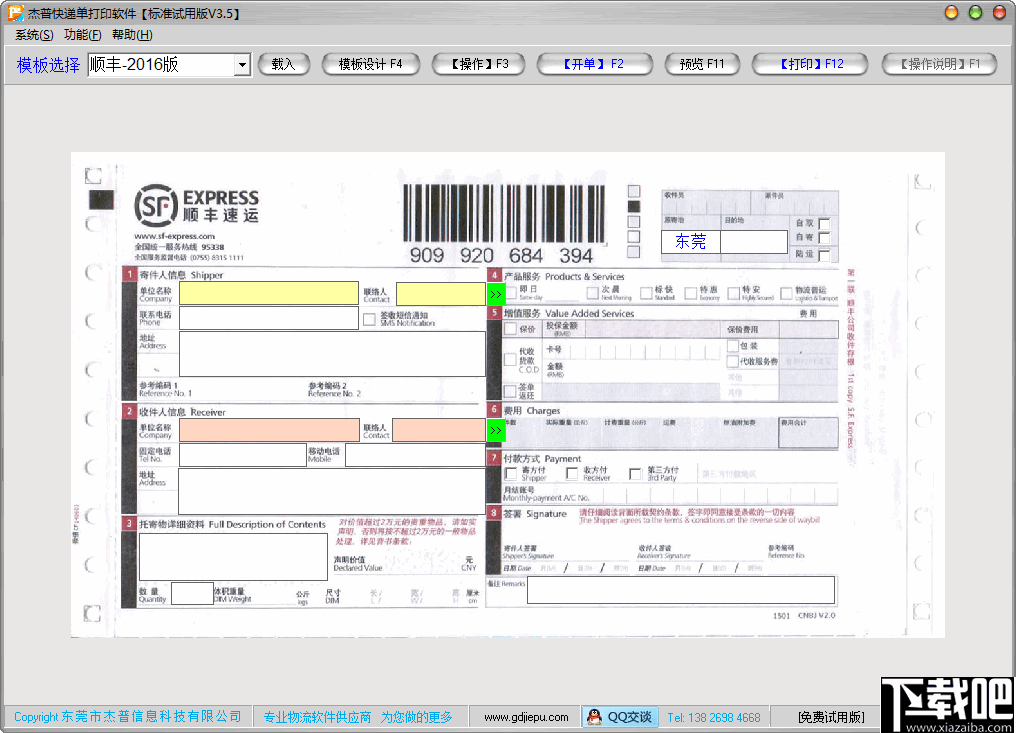This screenshot has height=733, width=1016.
Task: Click the 模板选择 label
Action: click(49, 65)
